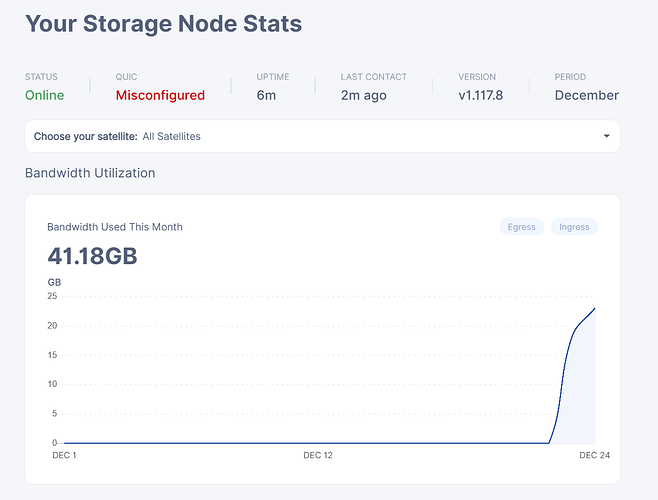
Task: Click the shaded area under bandwidth curve
Action: pyautogui.click(x=580, y=400)
